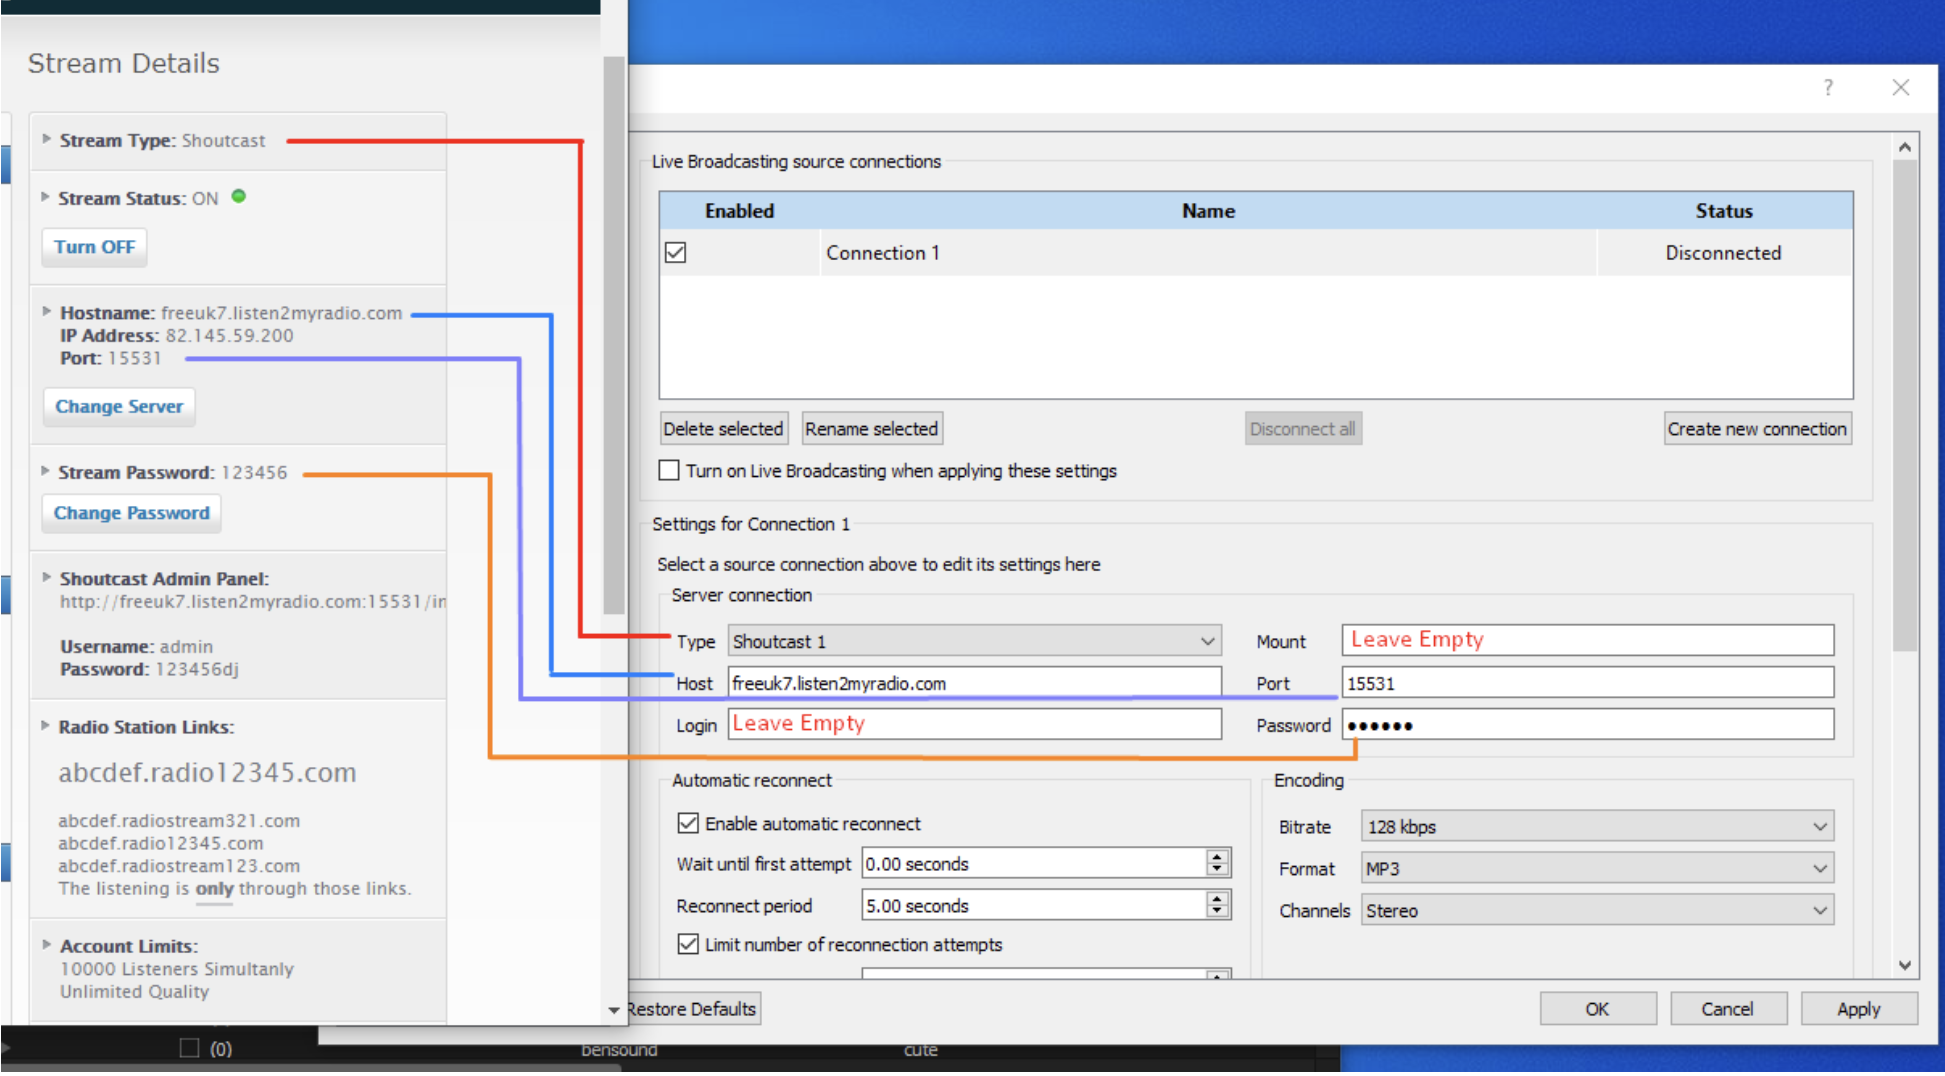Click the Host input field

pos(974,683)
